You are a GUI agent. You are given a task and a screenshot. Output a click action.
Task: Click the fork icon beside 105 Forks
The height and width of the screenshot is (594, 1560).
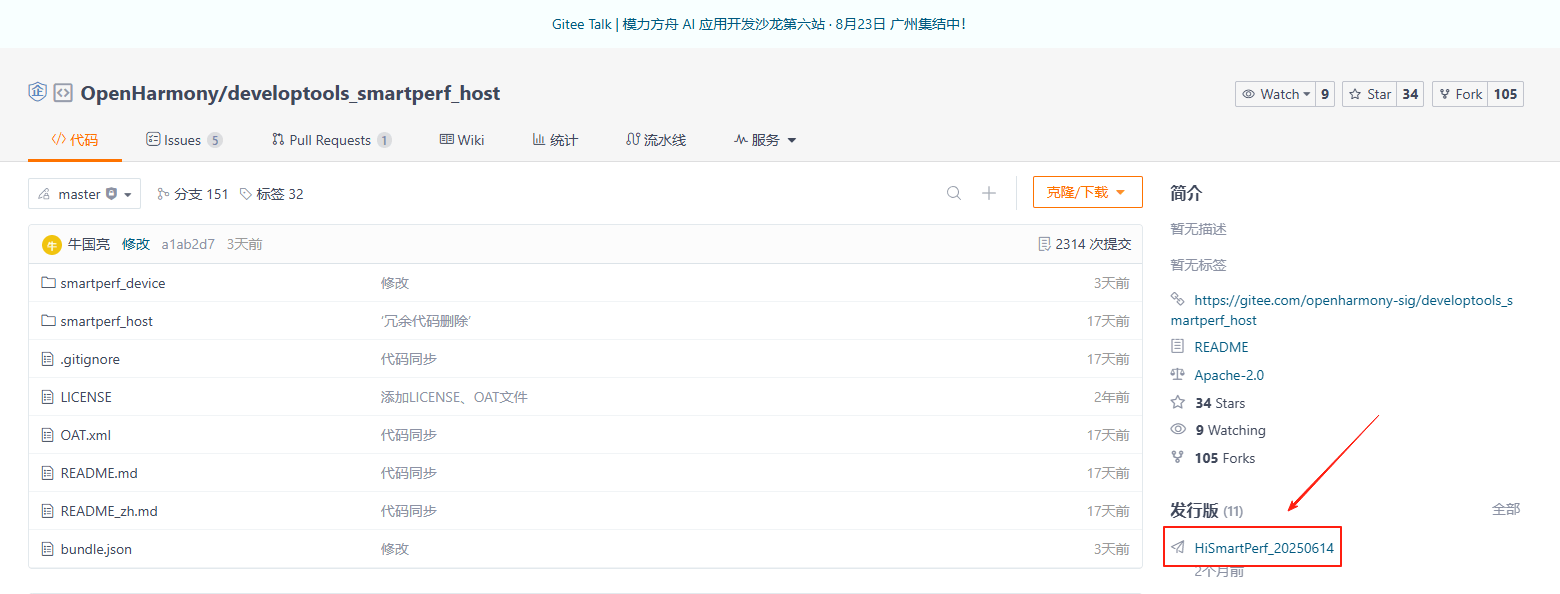click(x=1178, y=458)
